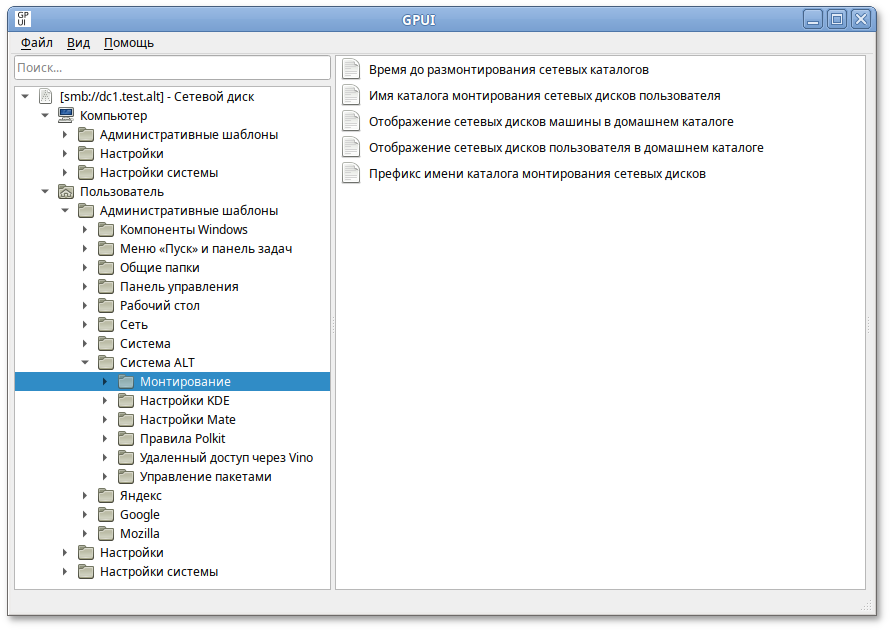
Task: Click the network disk icon at tree root
Action: tap(46, 97)
